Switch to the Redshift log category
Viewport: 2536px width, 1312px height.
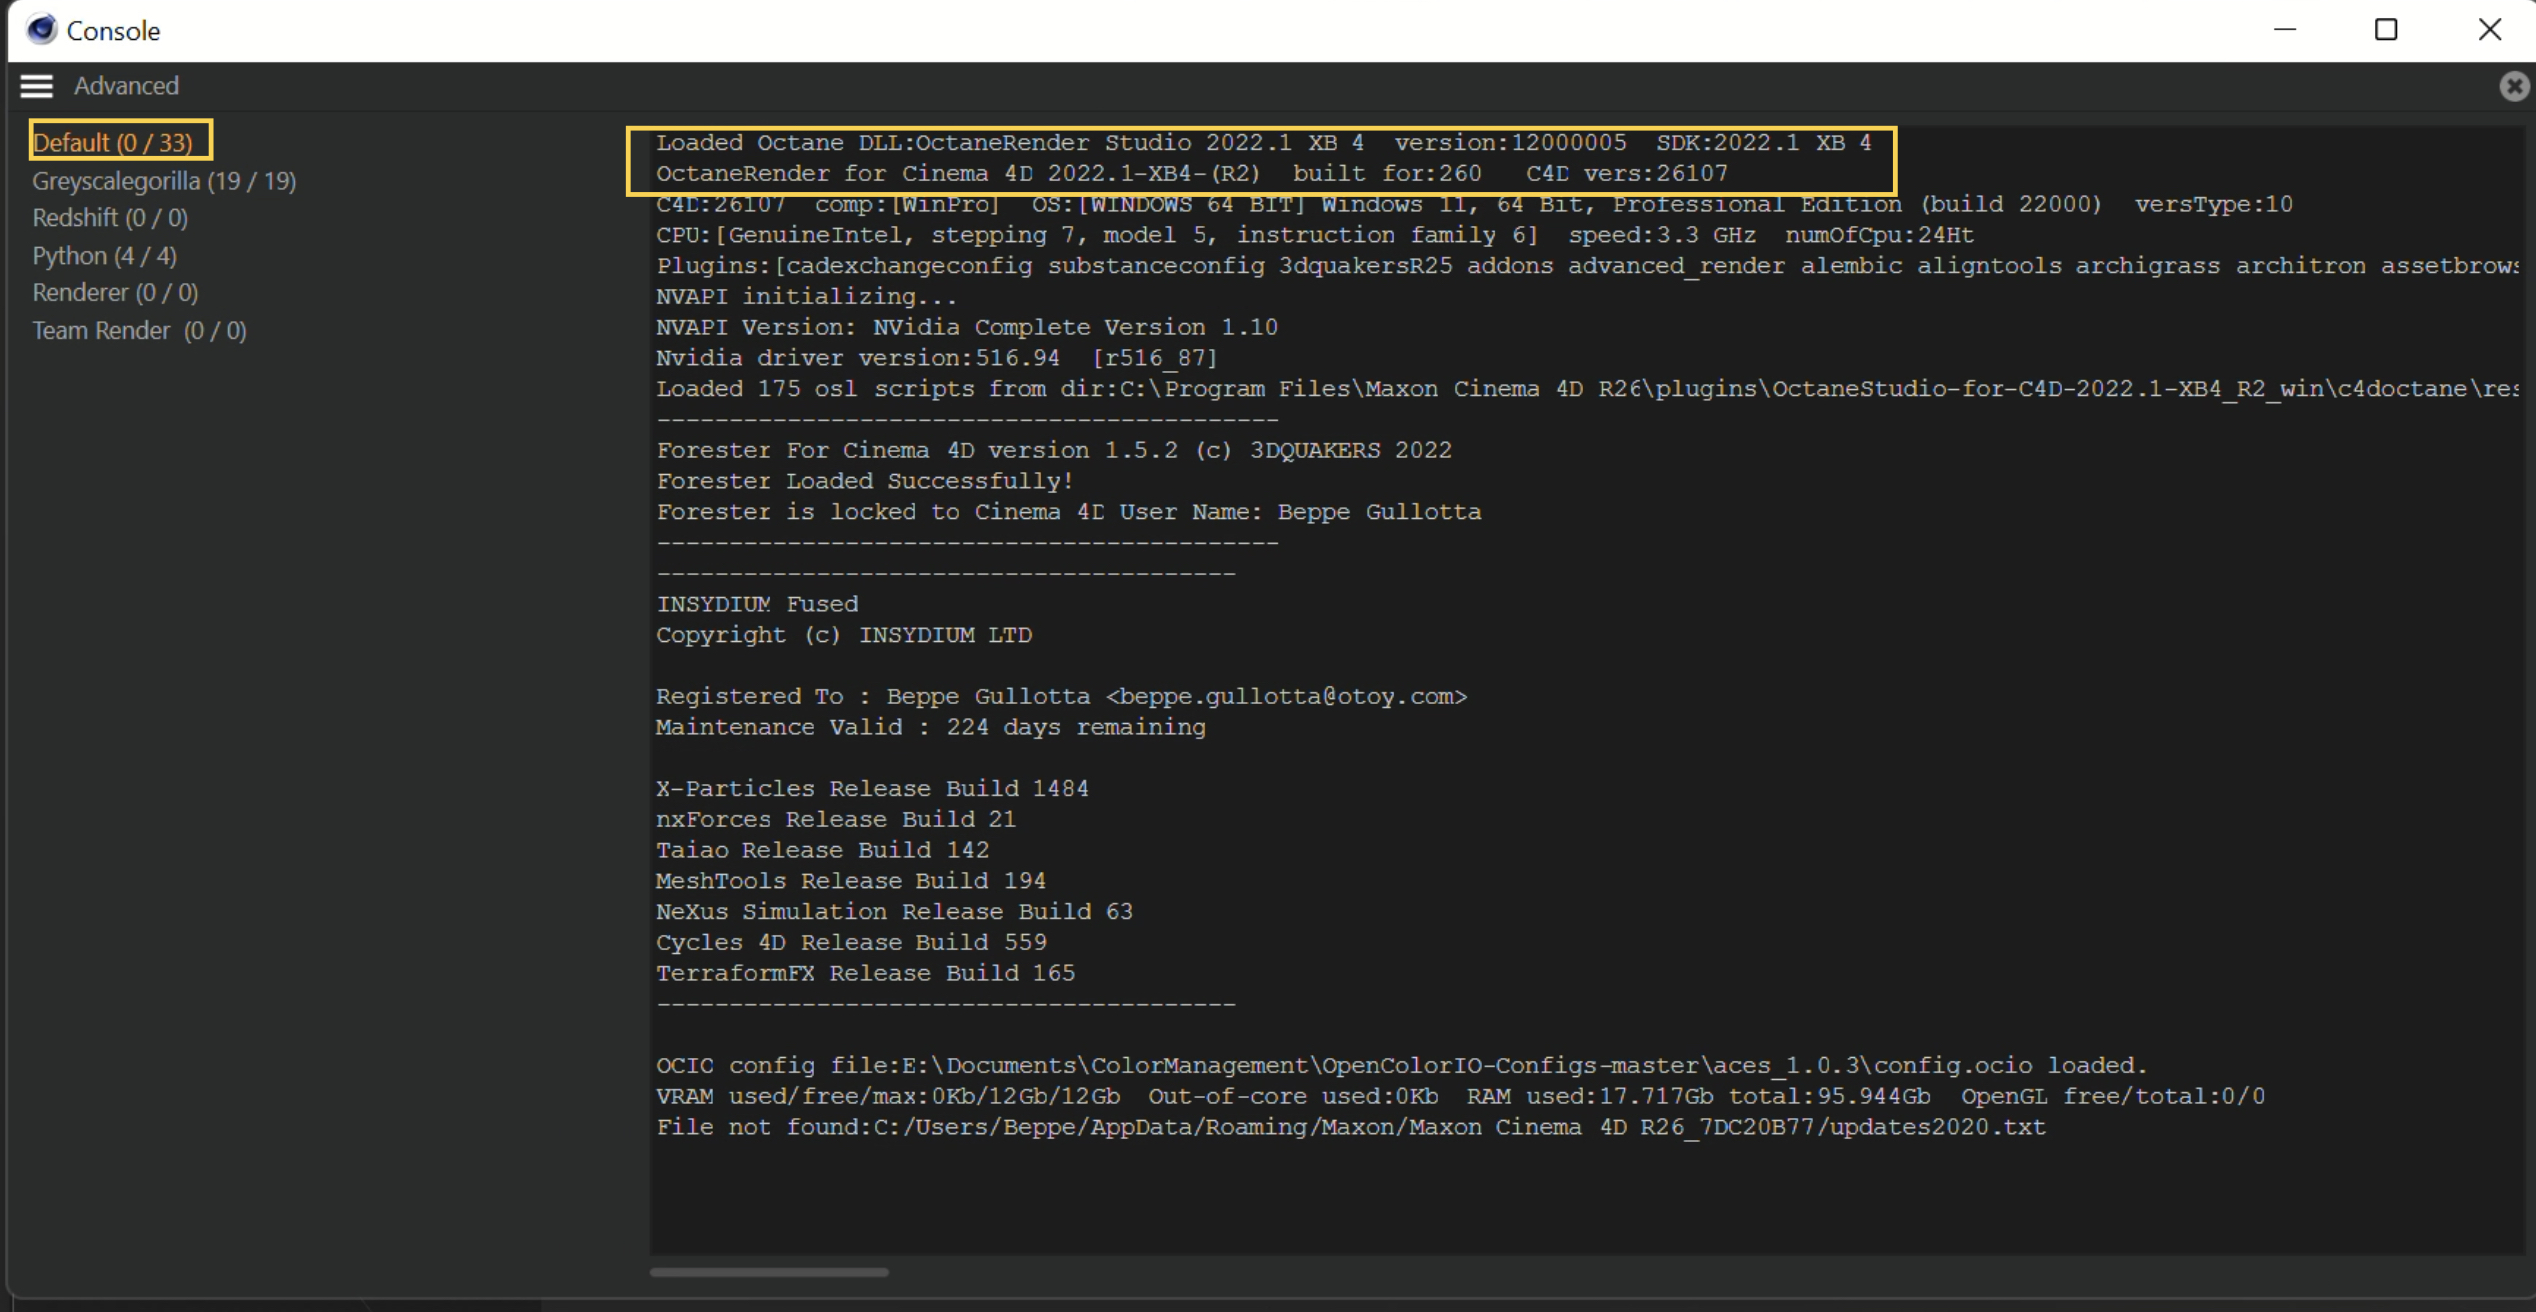click(110, 218)
